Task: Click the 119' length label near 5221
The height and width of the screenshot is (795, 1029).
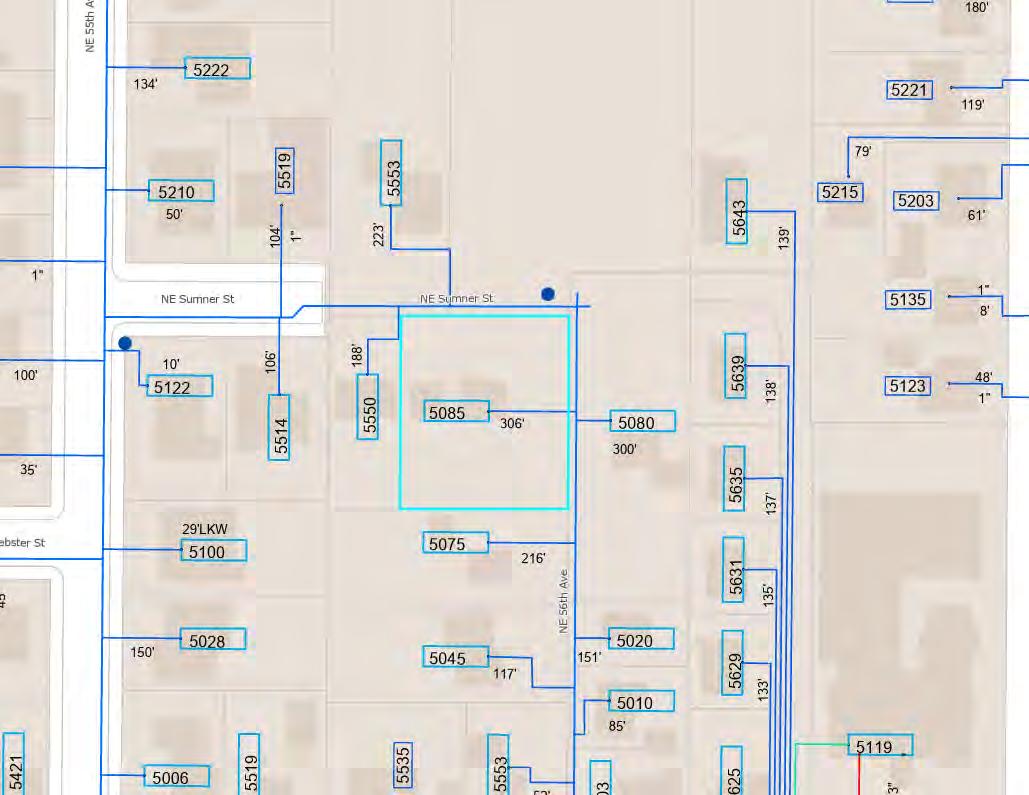Action: [x=973, y=104]
